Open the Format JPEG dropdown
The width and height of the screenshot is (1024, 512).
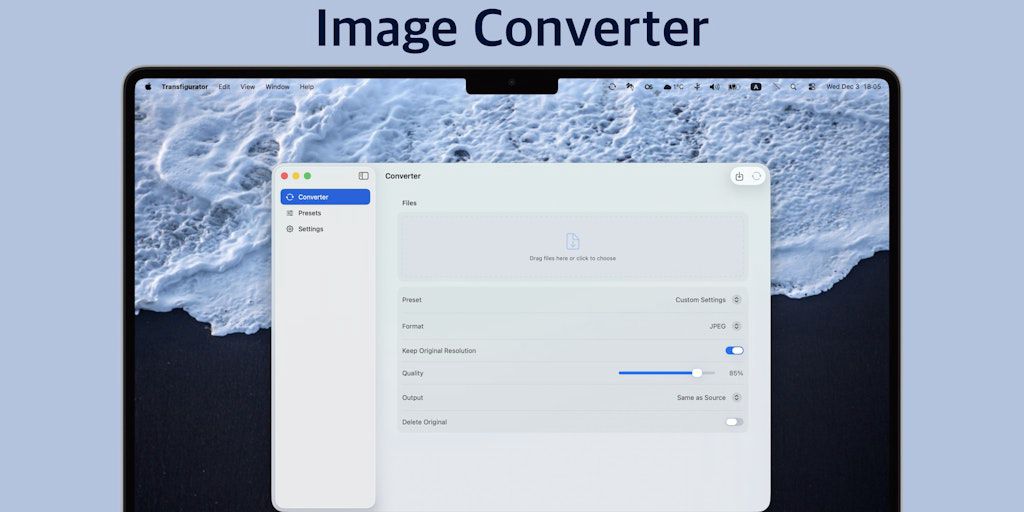pyautogui.click(x=736, y=326)
